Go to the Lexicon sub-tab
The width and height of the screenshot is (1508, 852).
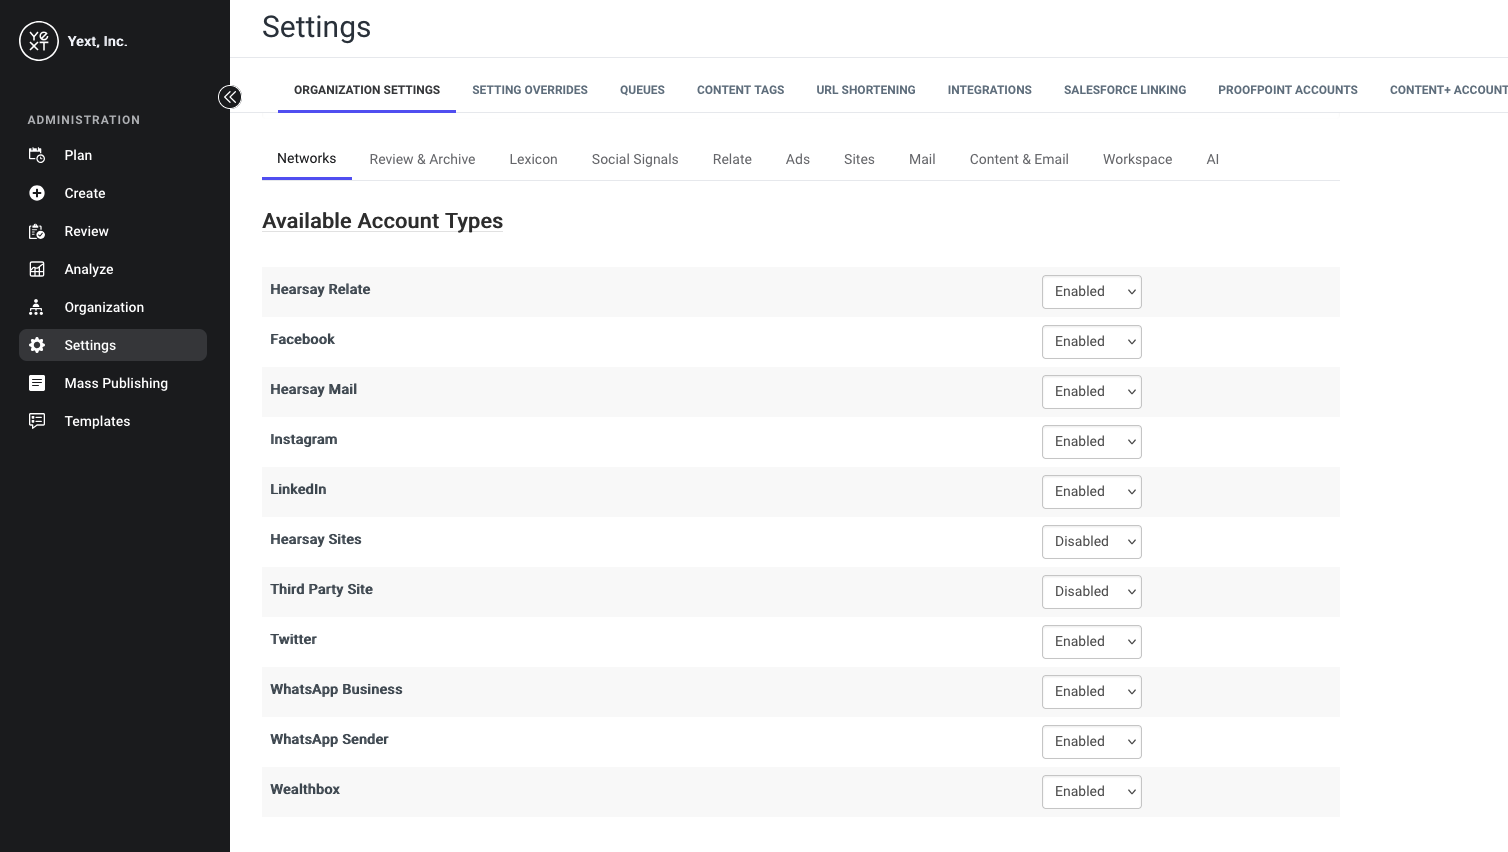click(533, 159)
